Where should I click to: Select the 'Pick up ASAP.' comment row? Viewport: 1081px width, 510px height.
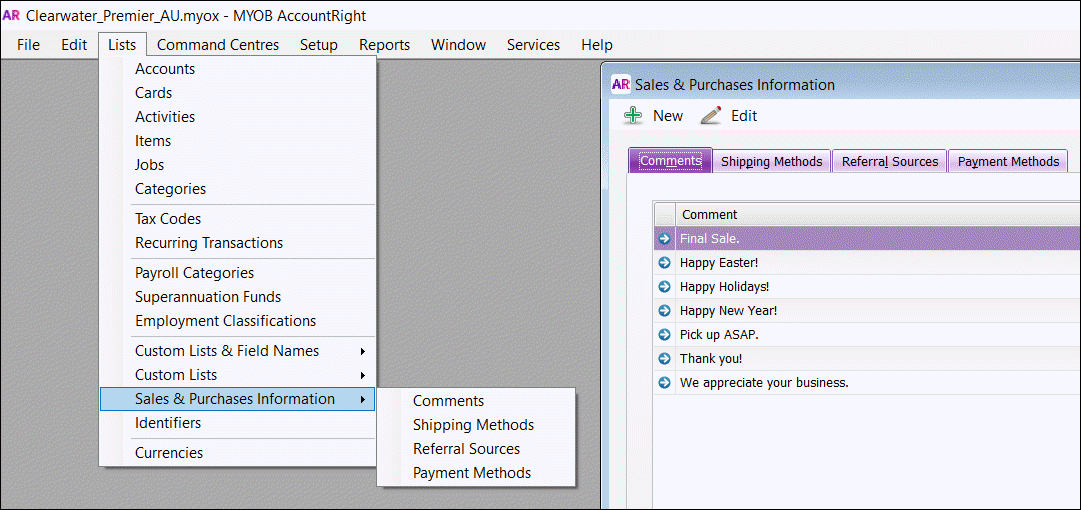tap(867, 335)
